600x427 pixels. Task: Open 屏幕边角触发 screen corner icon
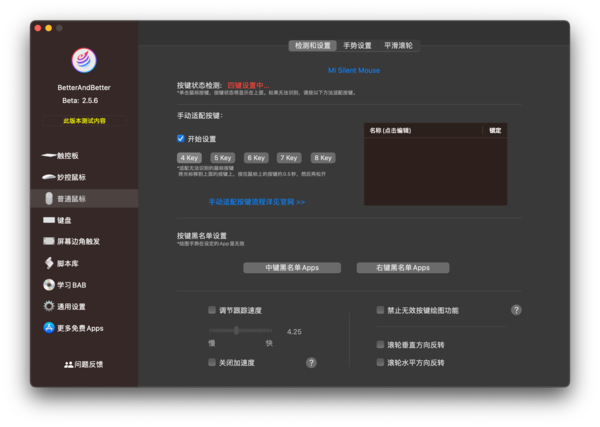[x=49, y=241]
